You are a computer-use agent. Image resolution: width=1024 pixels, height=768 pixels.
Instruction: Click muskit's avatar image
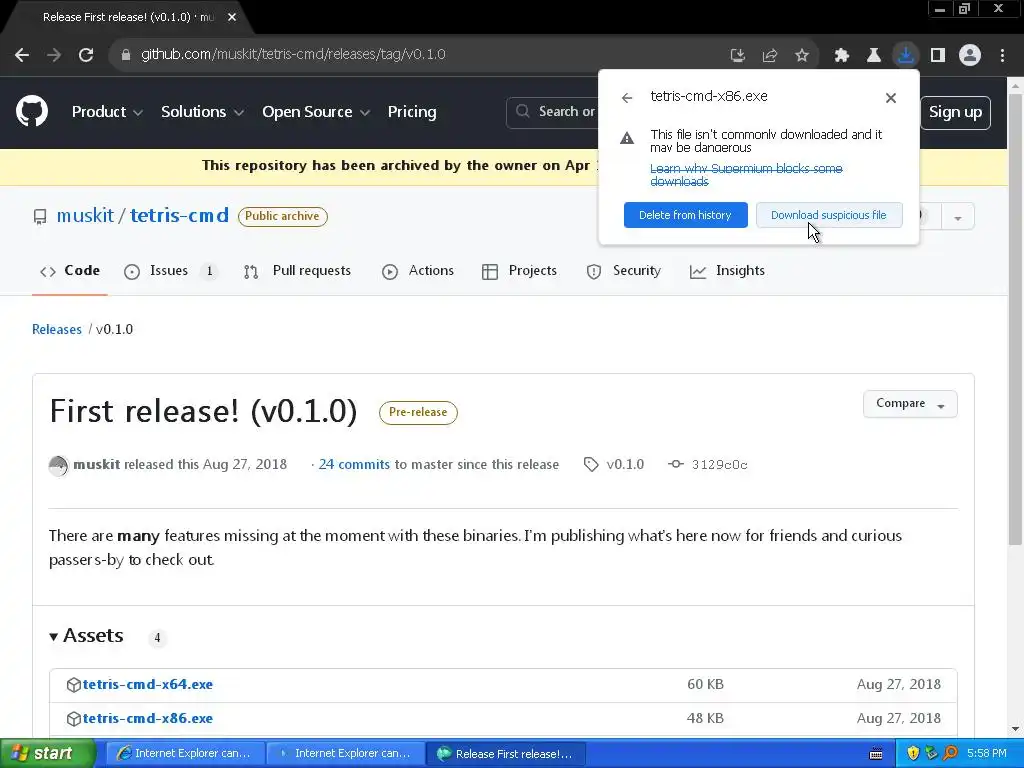click(58, 465)
